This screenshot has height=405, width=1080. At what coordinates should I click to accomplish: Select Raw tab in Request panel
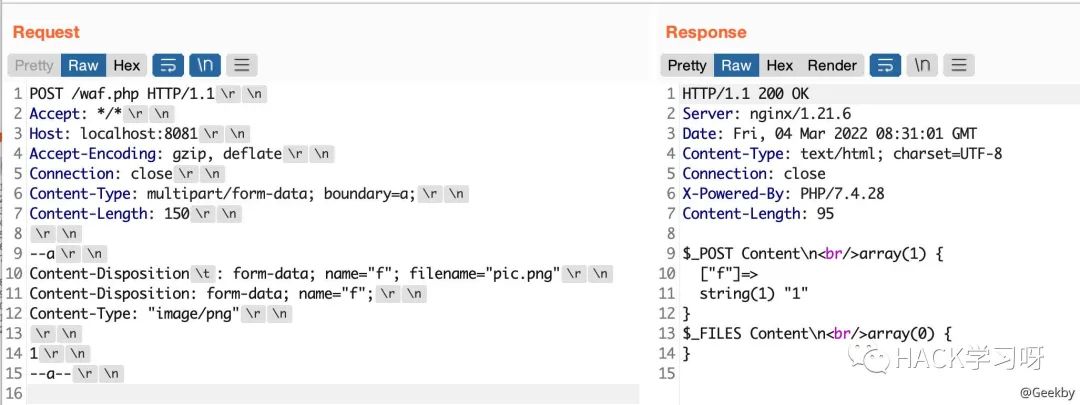click(83, 65)
